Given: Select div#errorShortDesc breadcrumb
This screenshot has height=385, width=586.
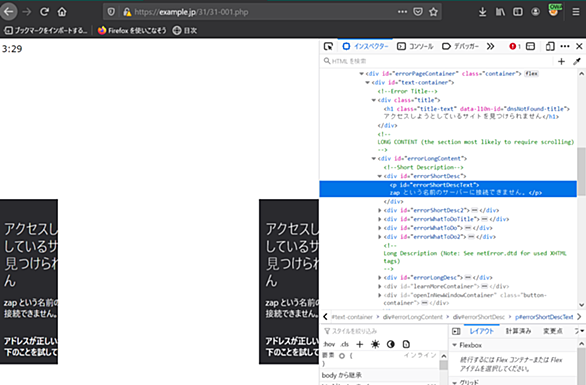Looking at the screenshot, I should (479, 317).
